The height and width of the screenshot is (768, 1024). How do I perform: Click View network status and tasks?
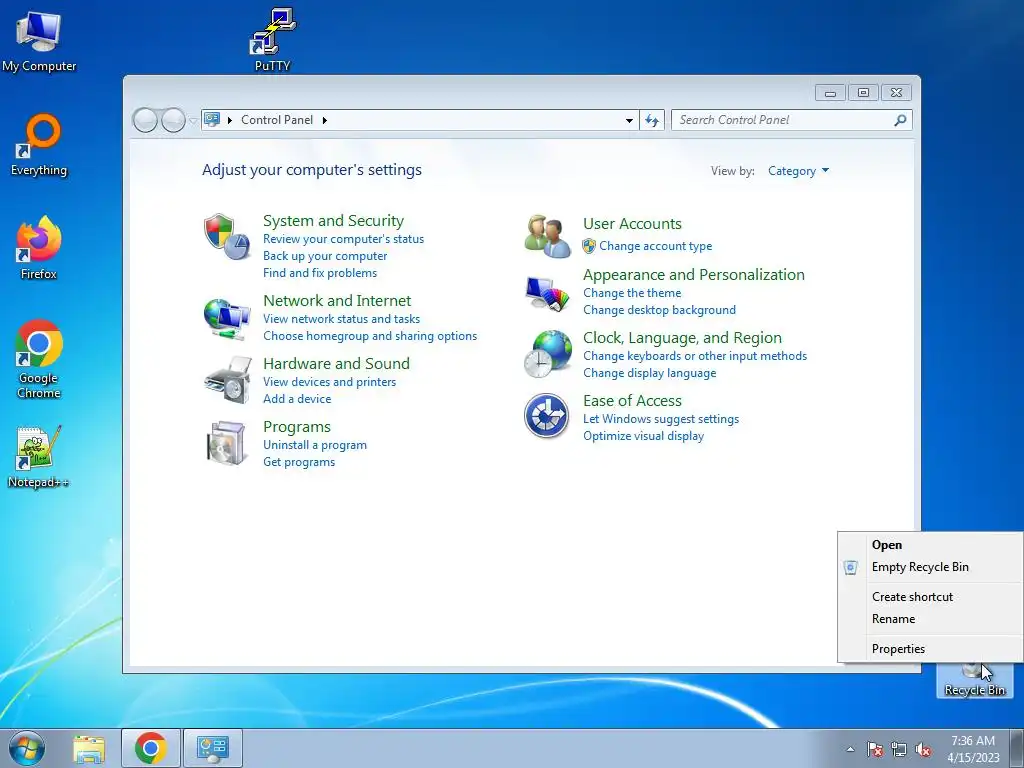pyautogui.click(x=342, y=319)
